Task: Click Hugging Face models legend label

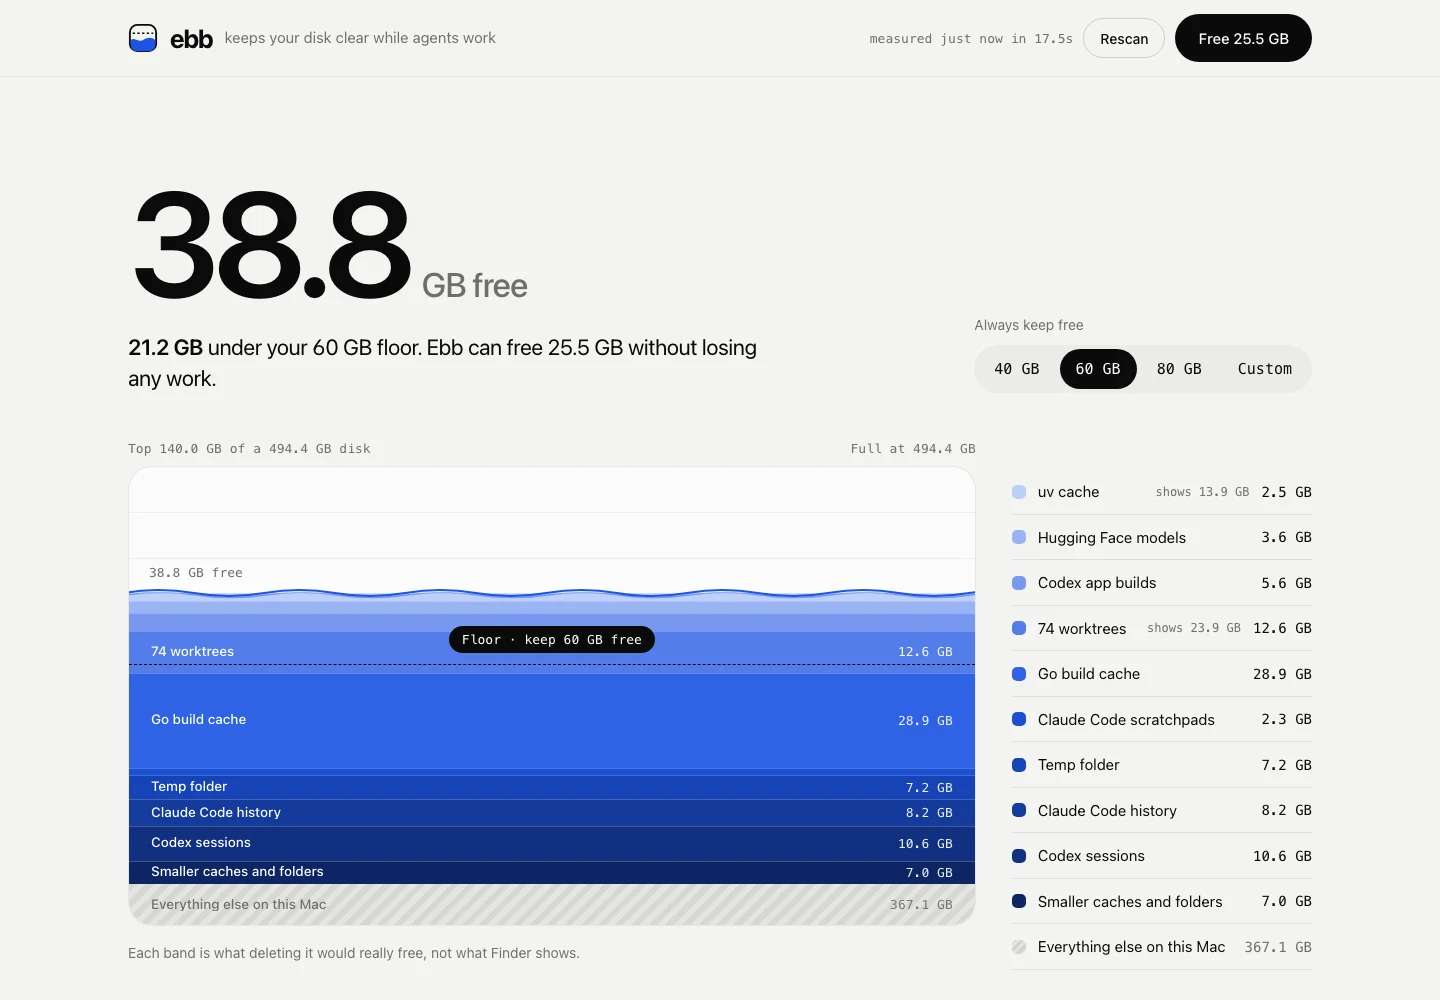Action: point(1112,537)
